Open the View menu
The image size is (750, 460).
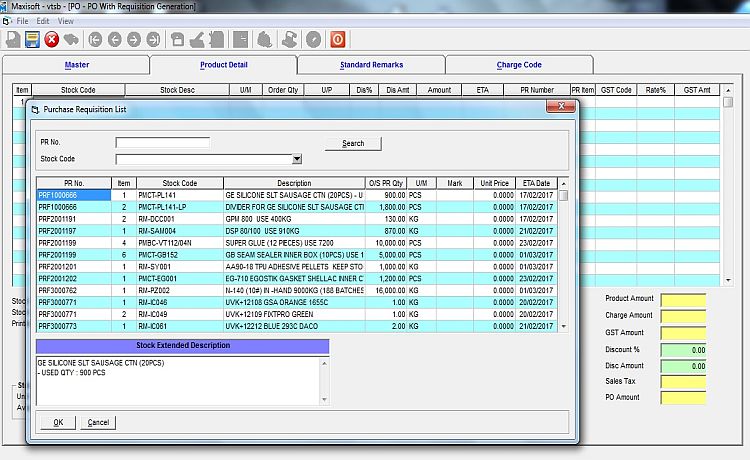pos(65,20)
